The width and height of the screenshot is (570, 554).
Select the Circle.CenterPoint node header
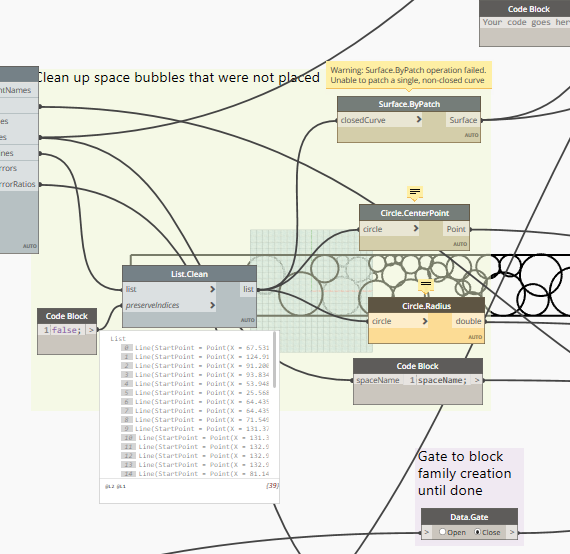[414, 213]
